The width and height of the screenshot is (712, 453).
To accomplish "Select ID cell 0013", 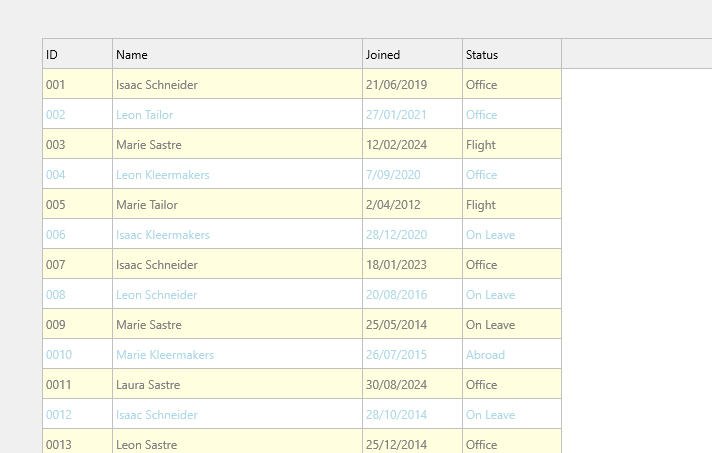I will click(x=78, y=441).
